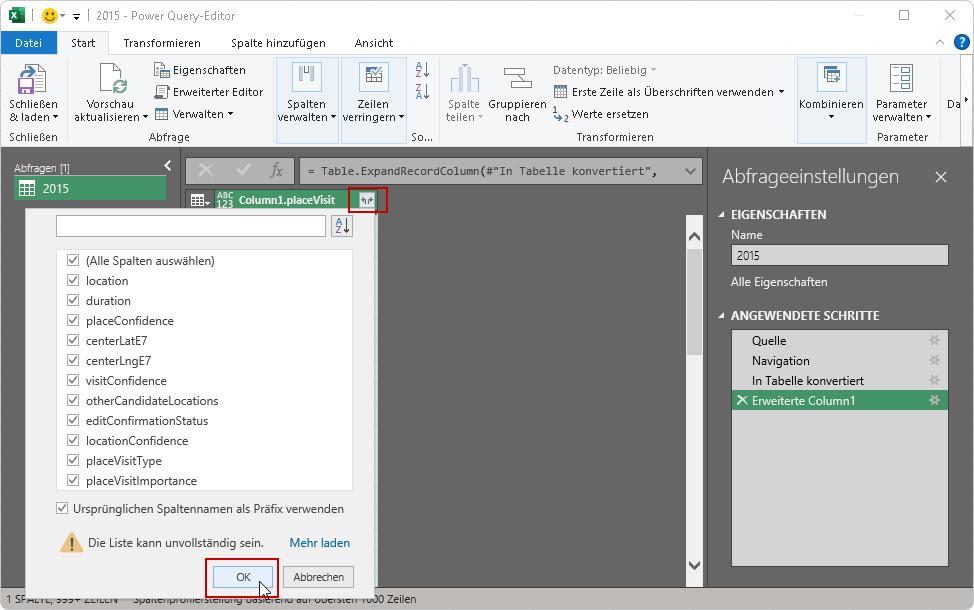The height and width of the screenshot is (610, 974).
Task: Click the Mehr laden link
Action: point(319,543)
